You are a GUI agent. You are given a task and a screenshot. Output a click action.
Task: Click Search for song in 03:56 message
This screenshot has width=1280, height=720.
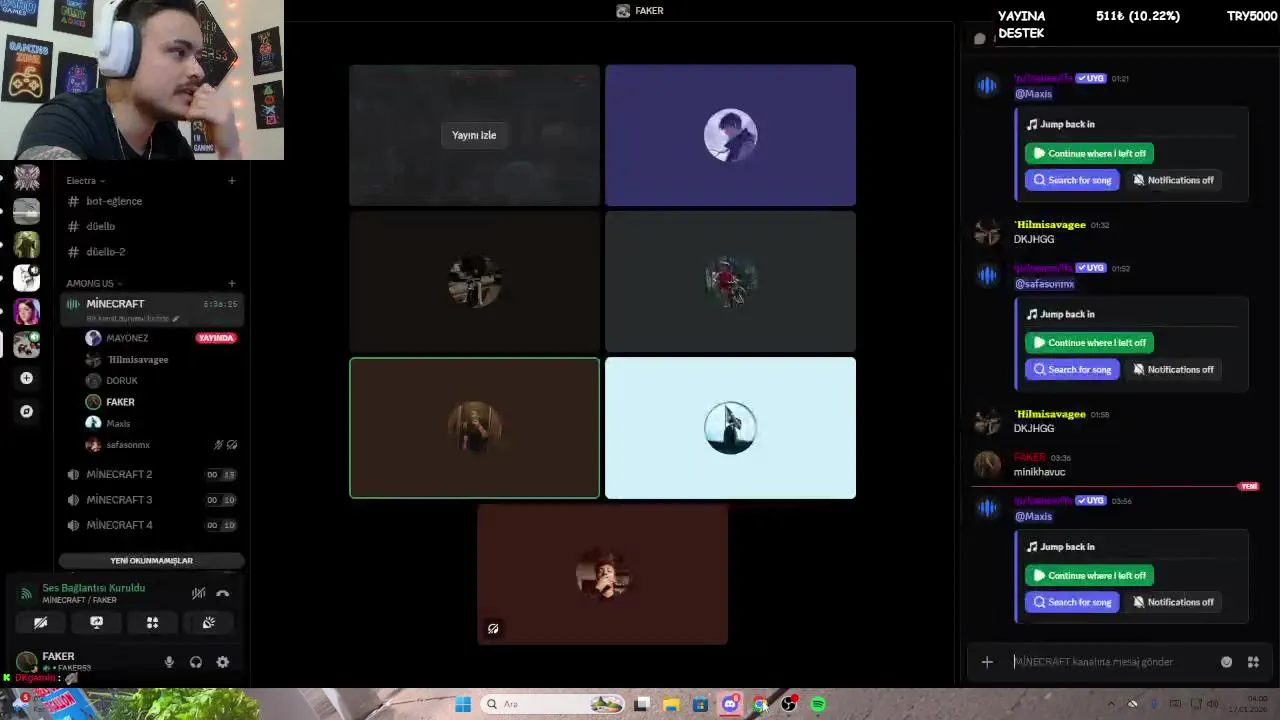(1072, 602)
